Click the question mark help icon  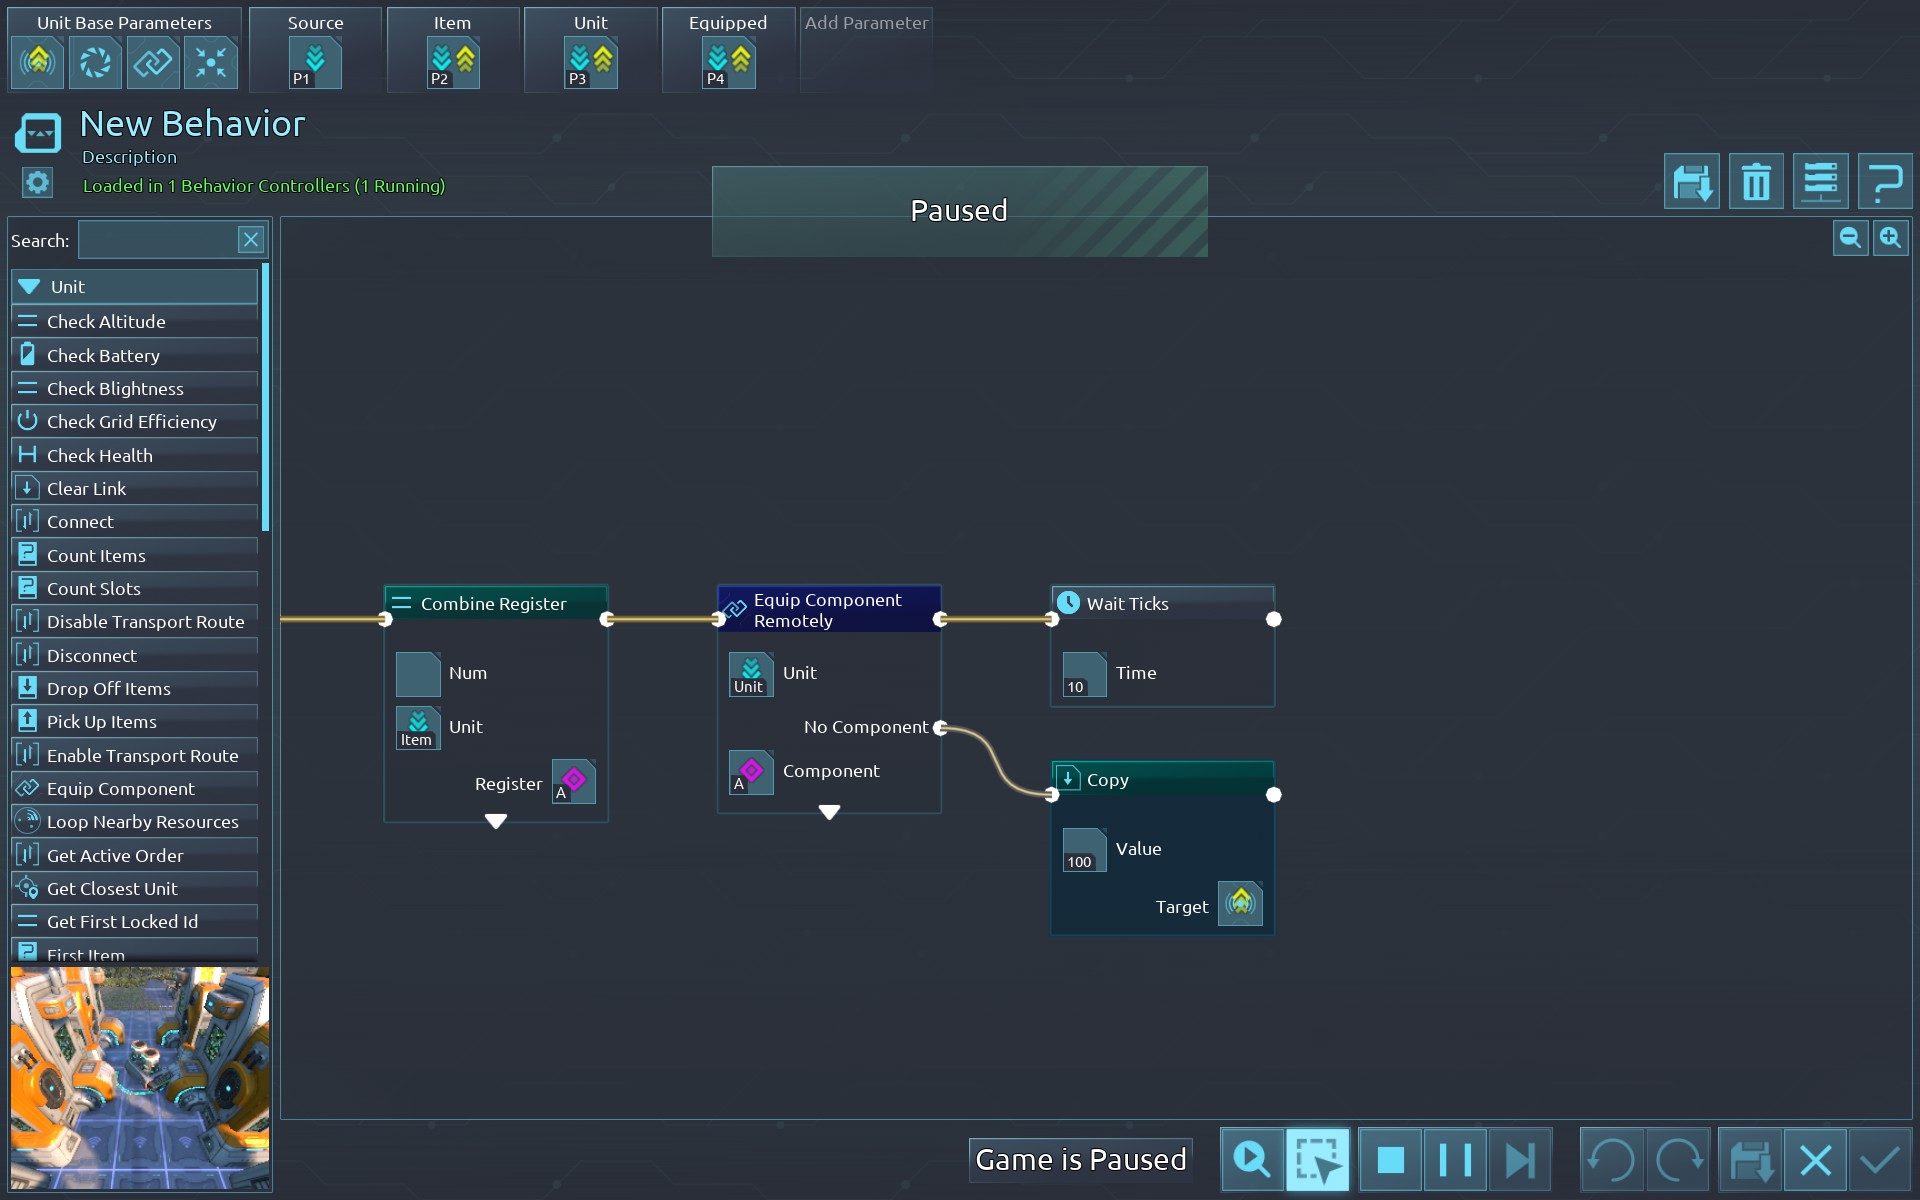(1885, 182)
